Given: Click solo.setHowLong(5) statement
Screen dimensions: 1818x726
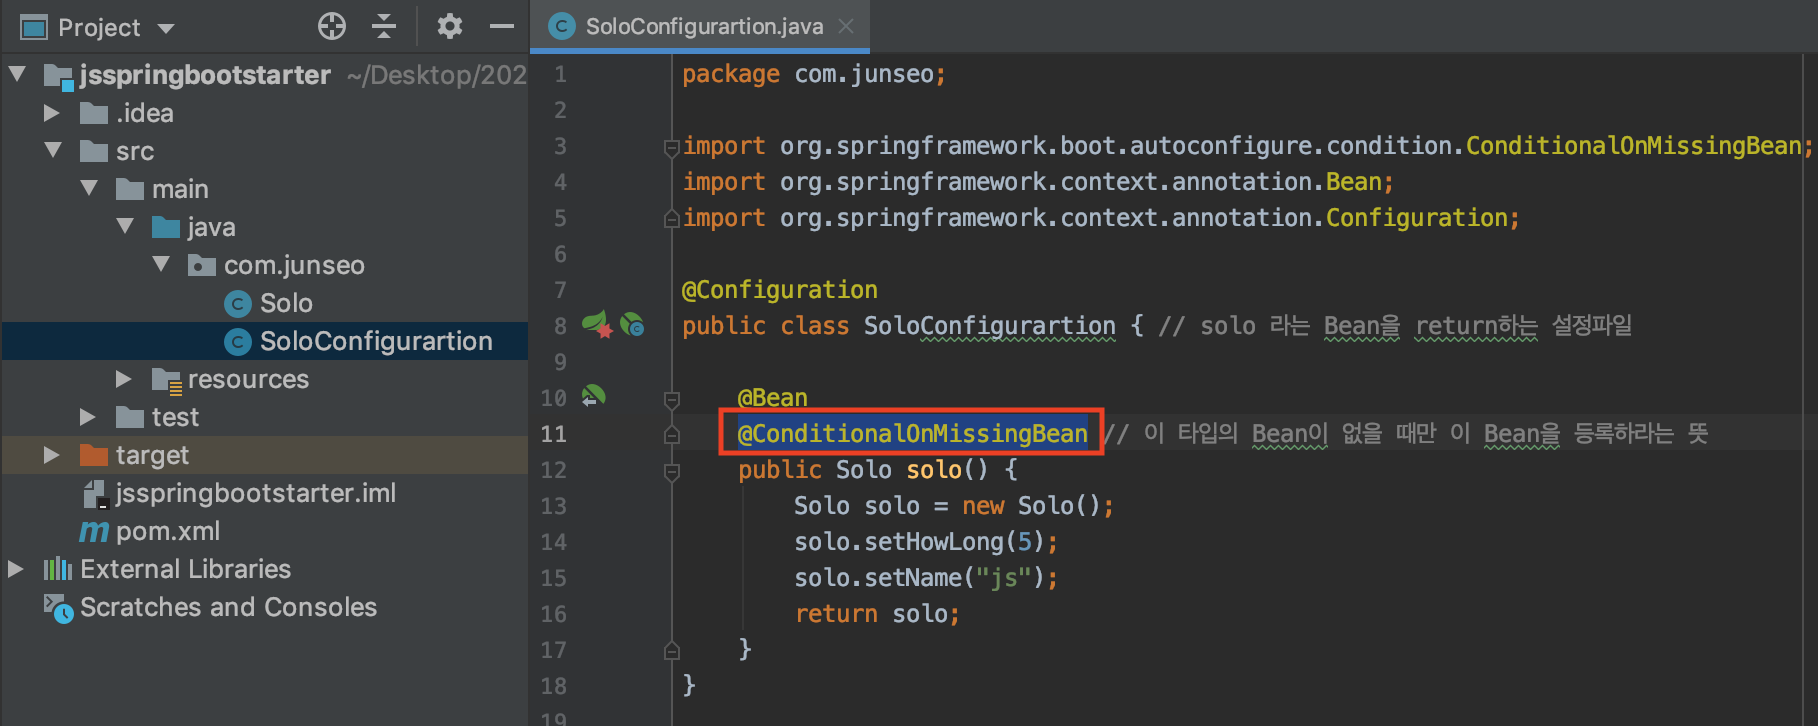Looking at the screenshot, I should coord(925,542).
